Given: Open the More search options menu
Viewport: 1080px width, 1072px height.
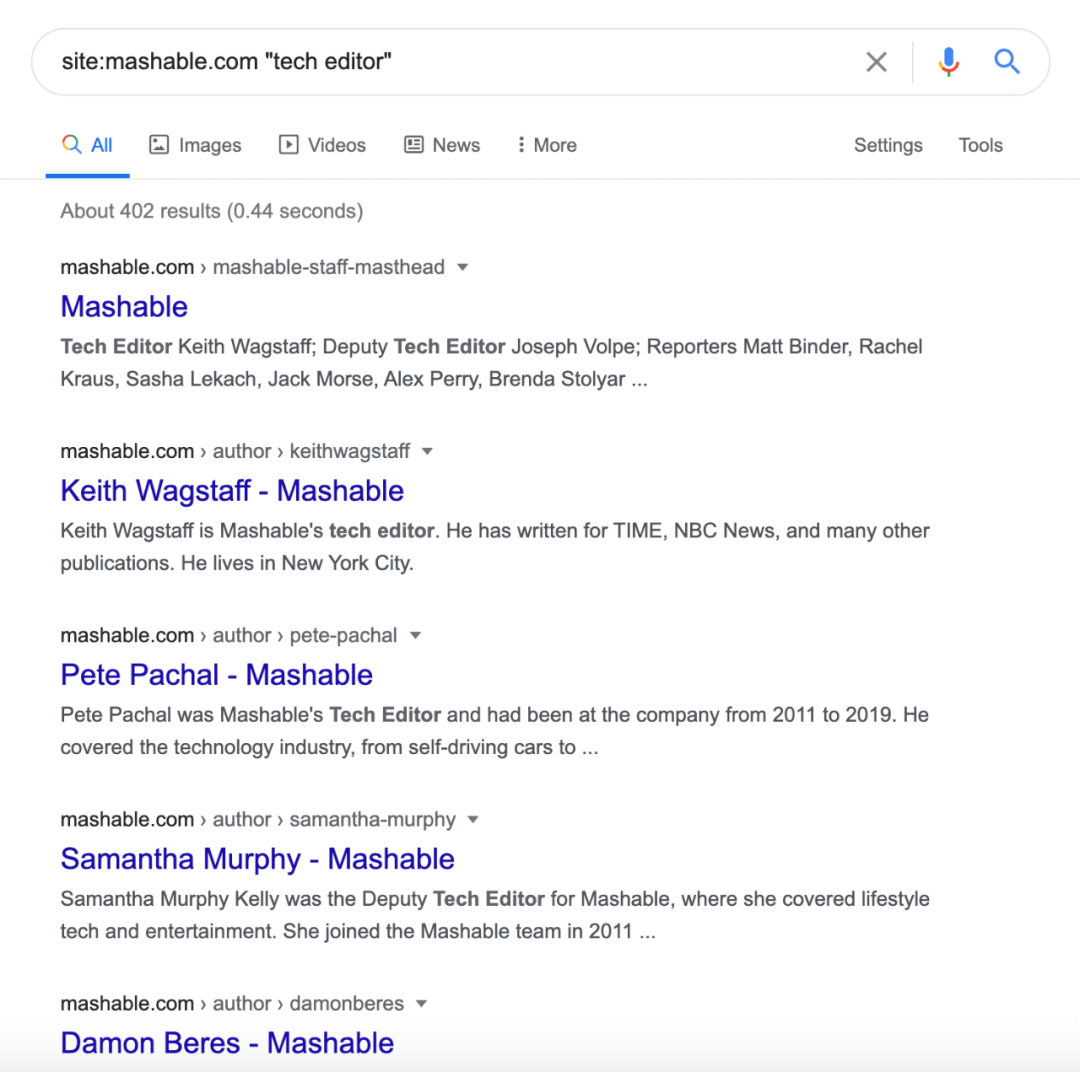Looking at the screenshot, I should coord(548,145).
